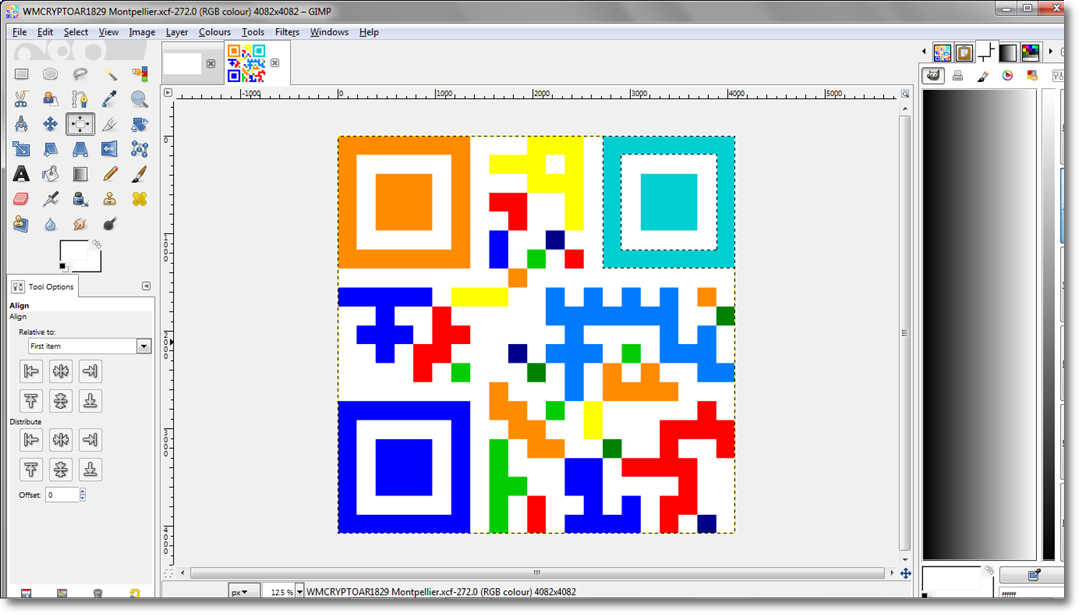Select the Clone stamp tool
The image size is (1080, 615).
click(x=110, y=199)
